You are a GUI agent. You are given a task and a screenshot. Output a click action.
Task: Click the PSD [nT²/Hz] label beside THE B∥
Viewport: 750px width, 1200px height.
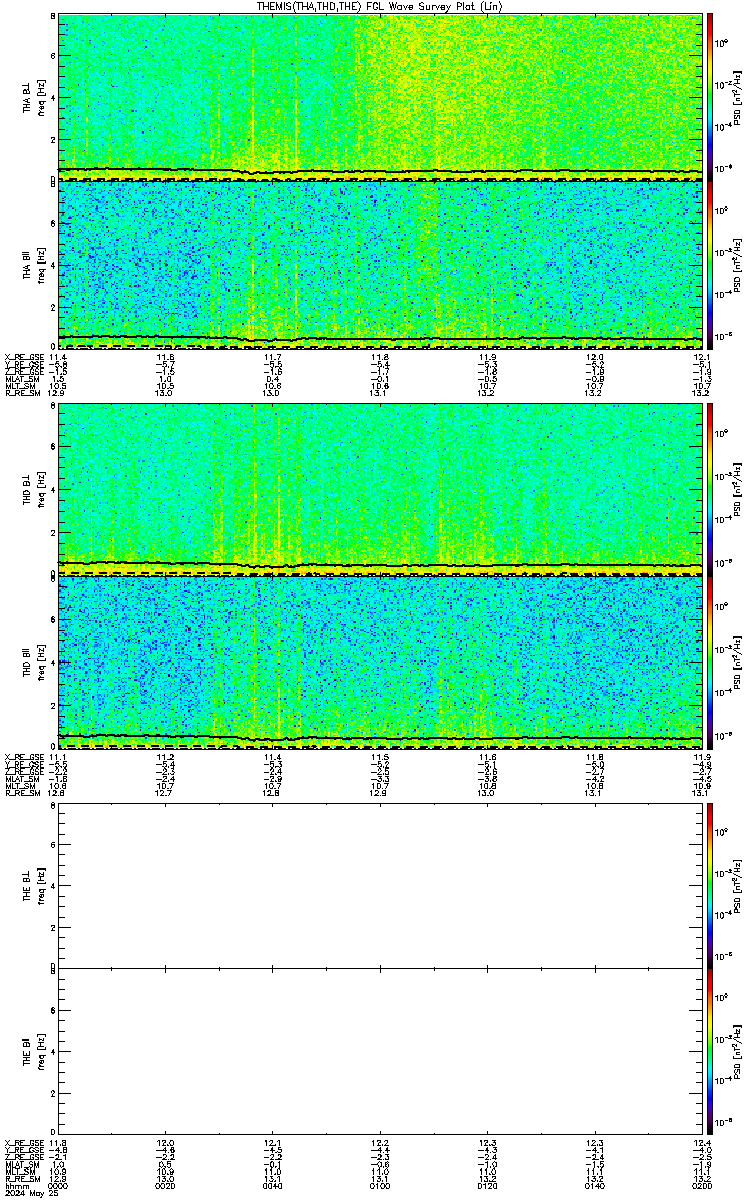click(x=738, y=1050)
